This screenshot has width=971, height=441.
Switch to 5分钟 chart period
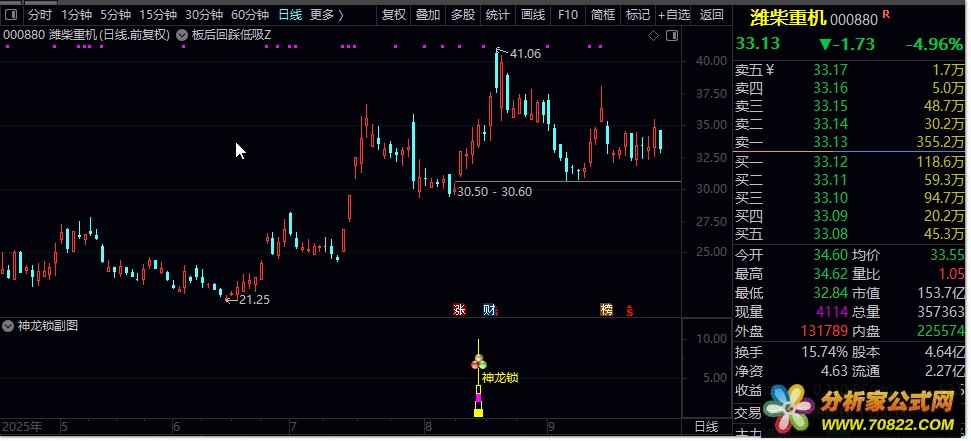coord(115,15)
